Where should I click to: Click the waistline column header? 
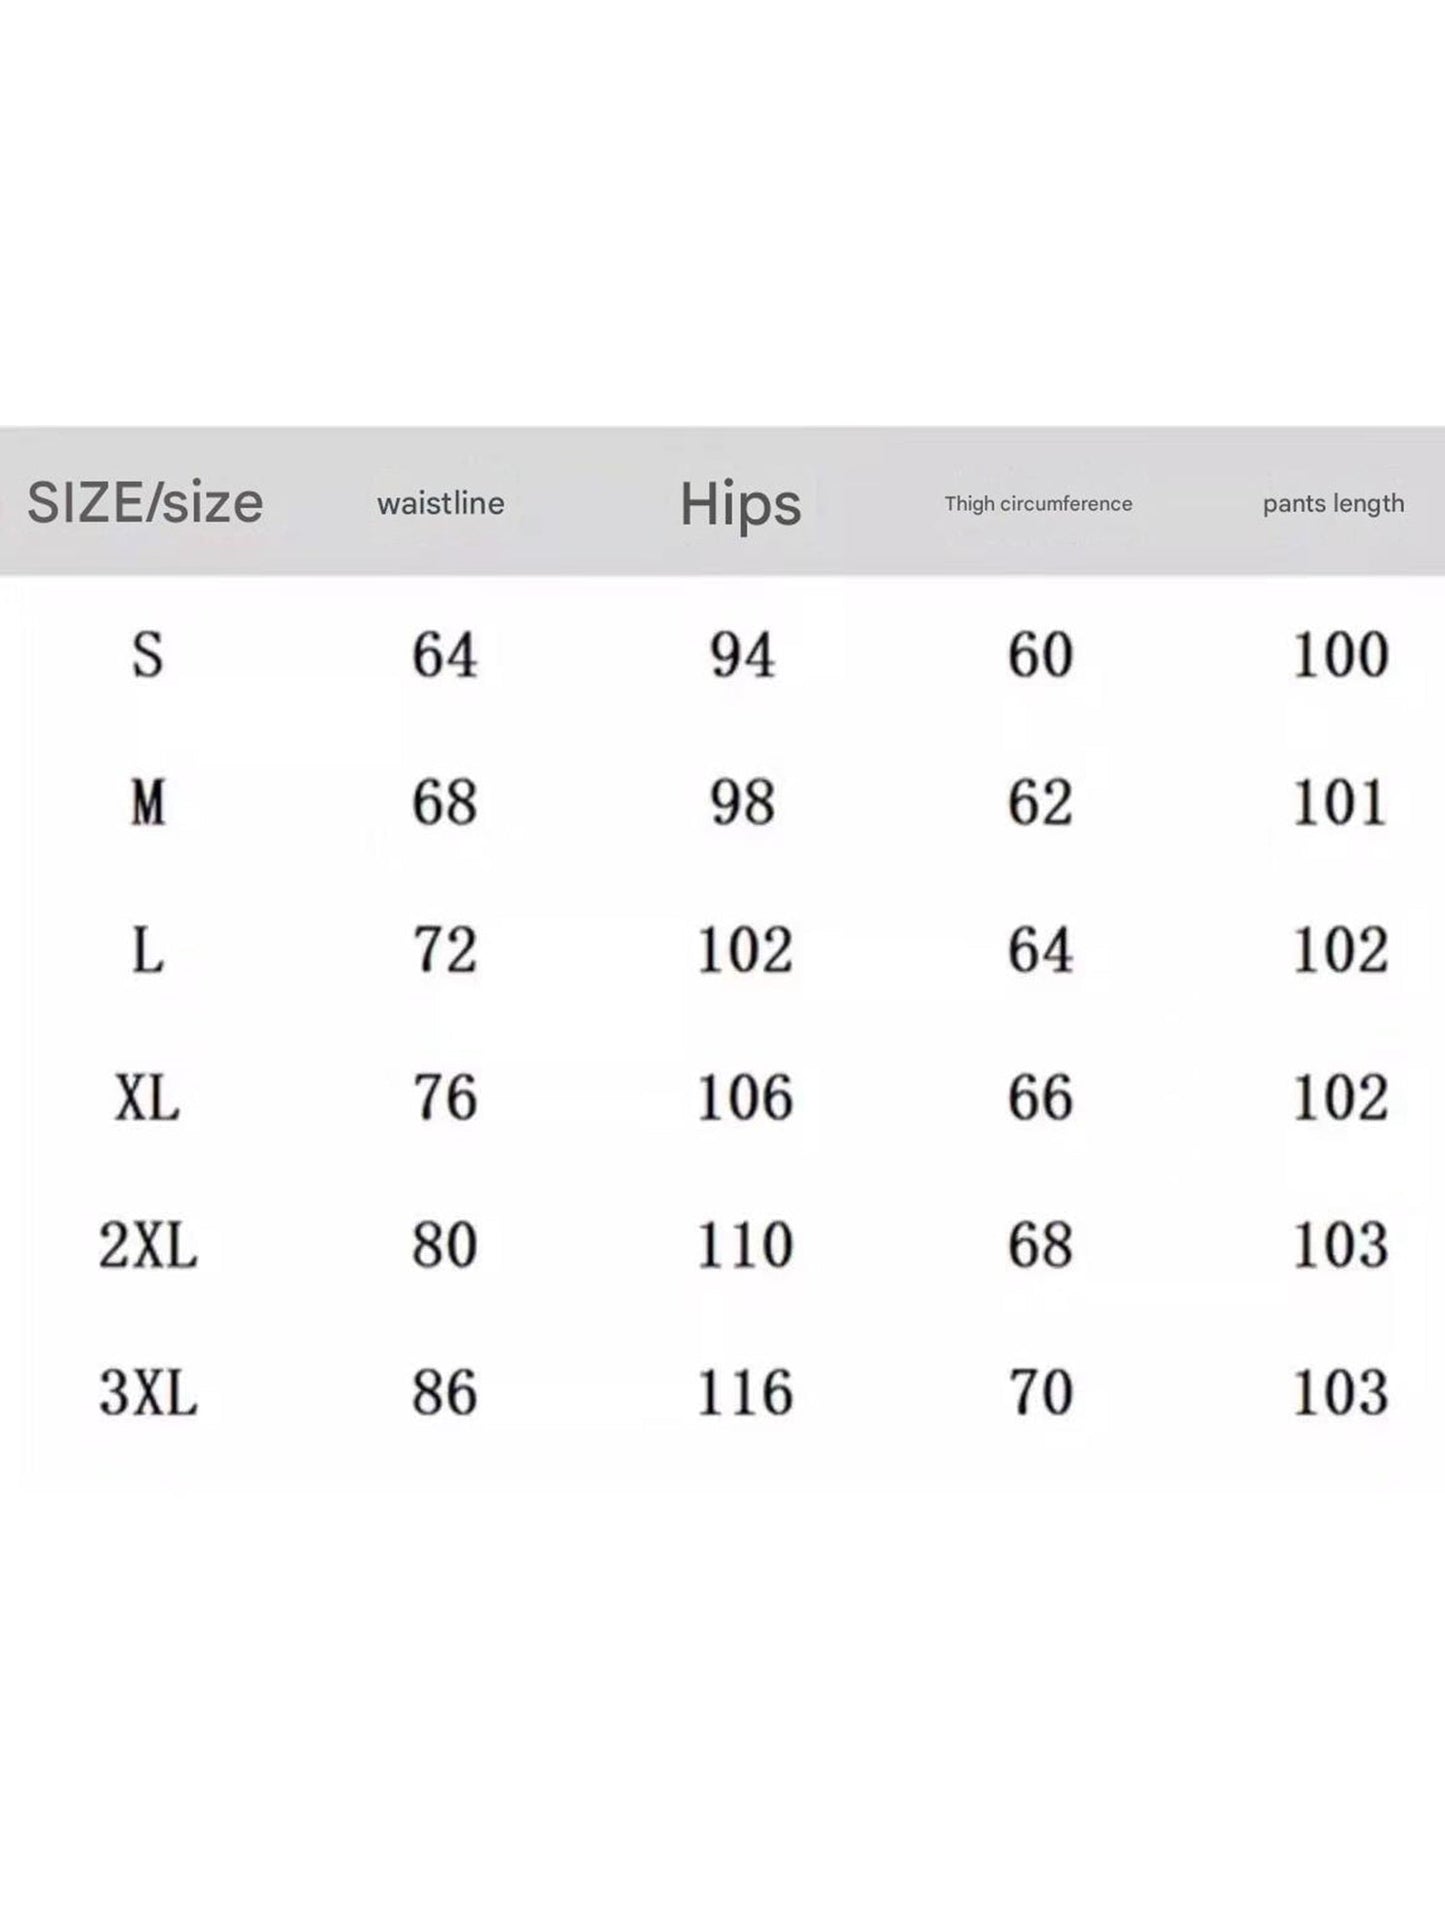click(x=441, y=503)
